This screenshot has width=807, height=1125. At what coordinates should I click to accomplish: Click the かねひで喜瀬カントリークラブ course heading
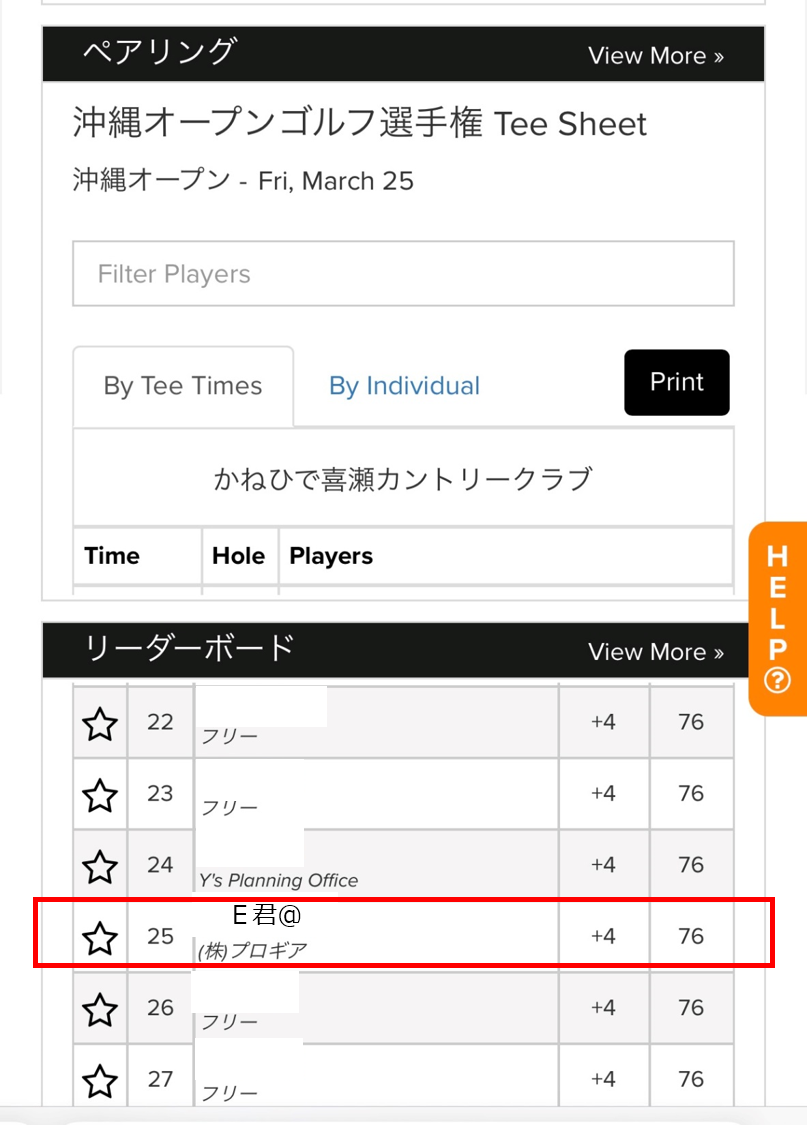(403, 479)
